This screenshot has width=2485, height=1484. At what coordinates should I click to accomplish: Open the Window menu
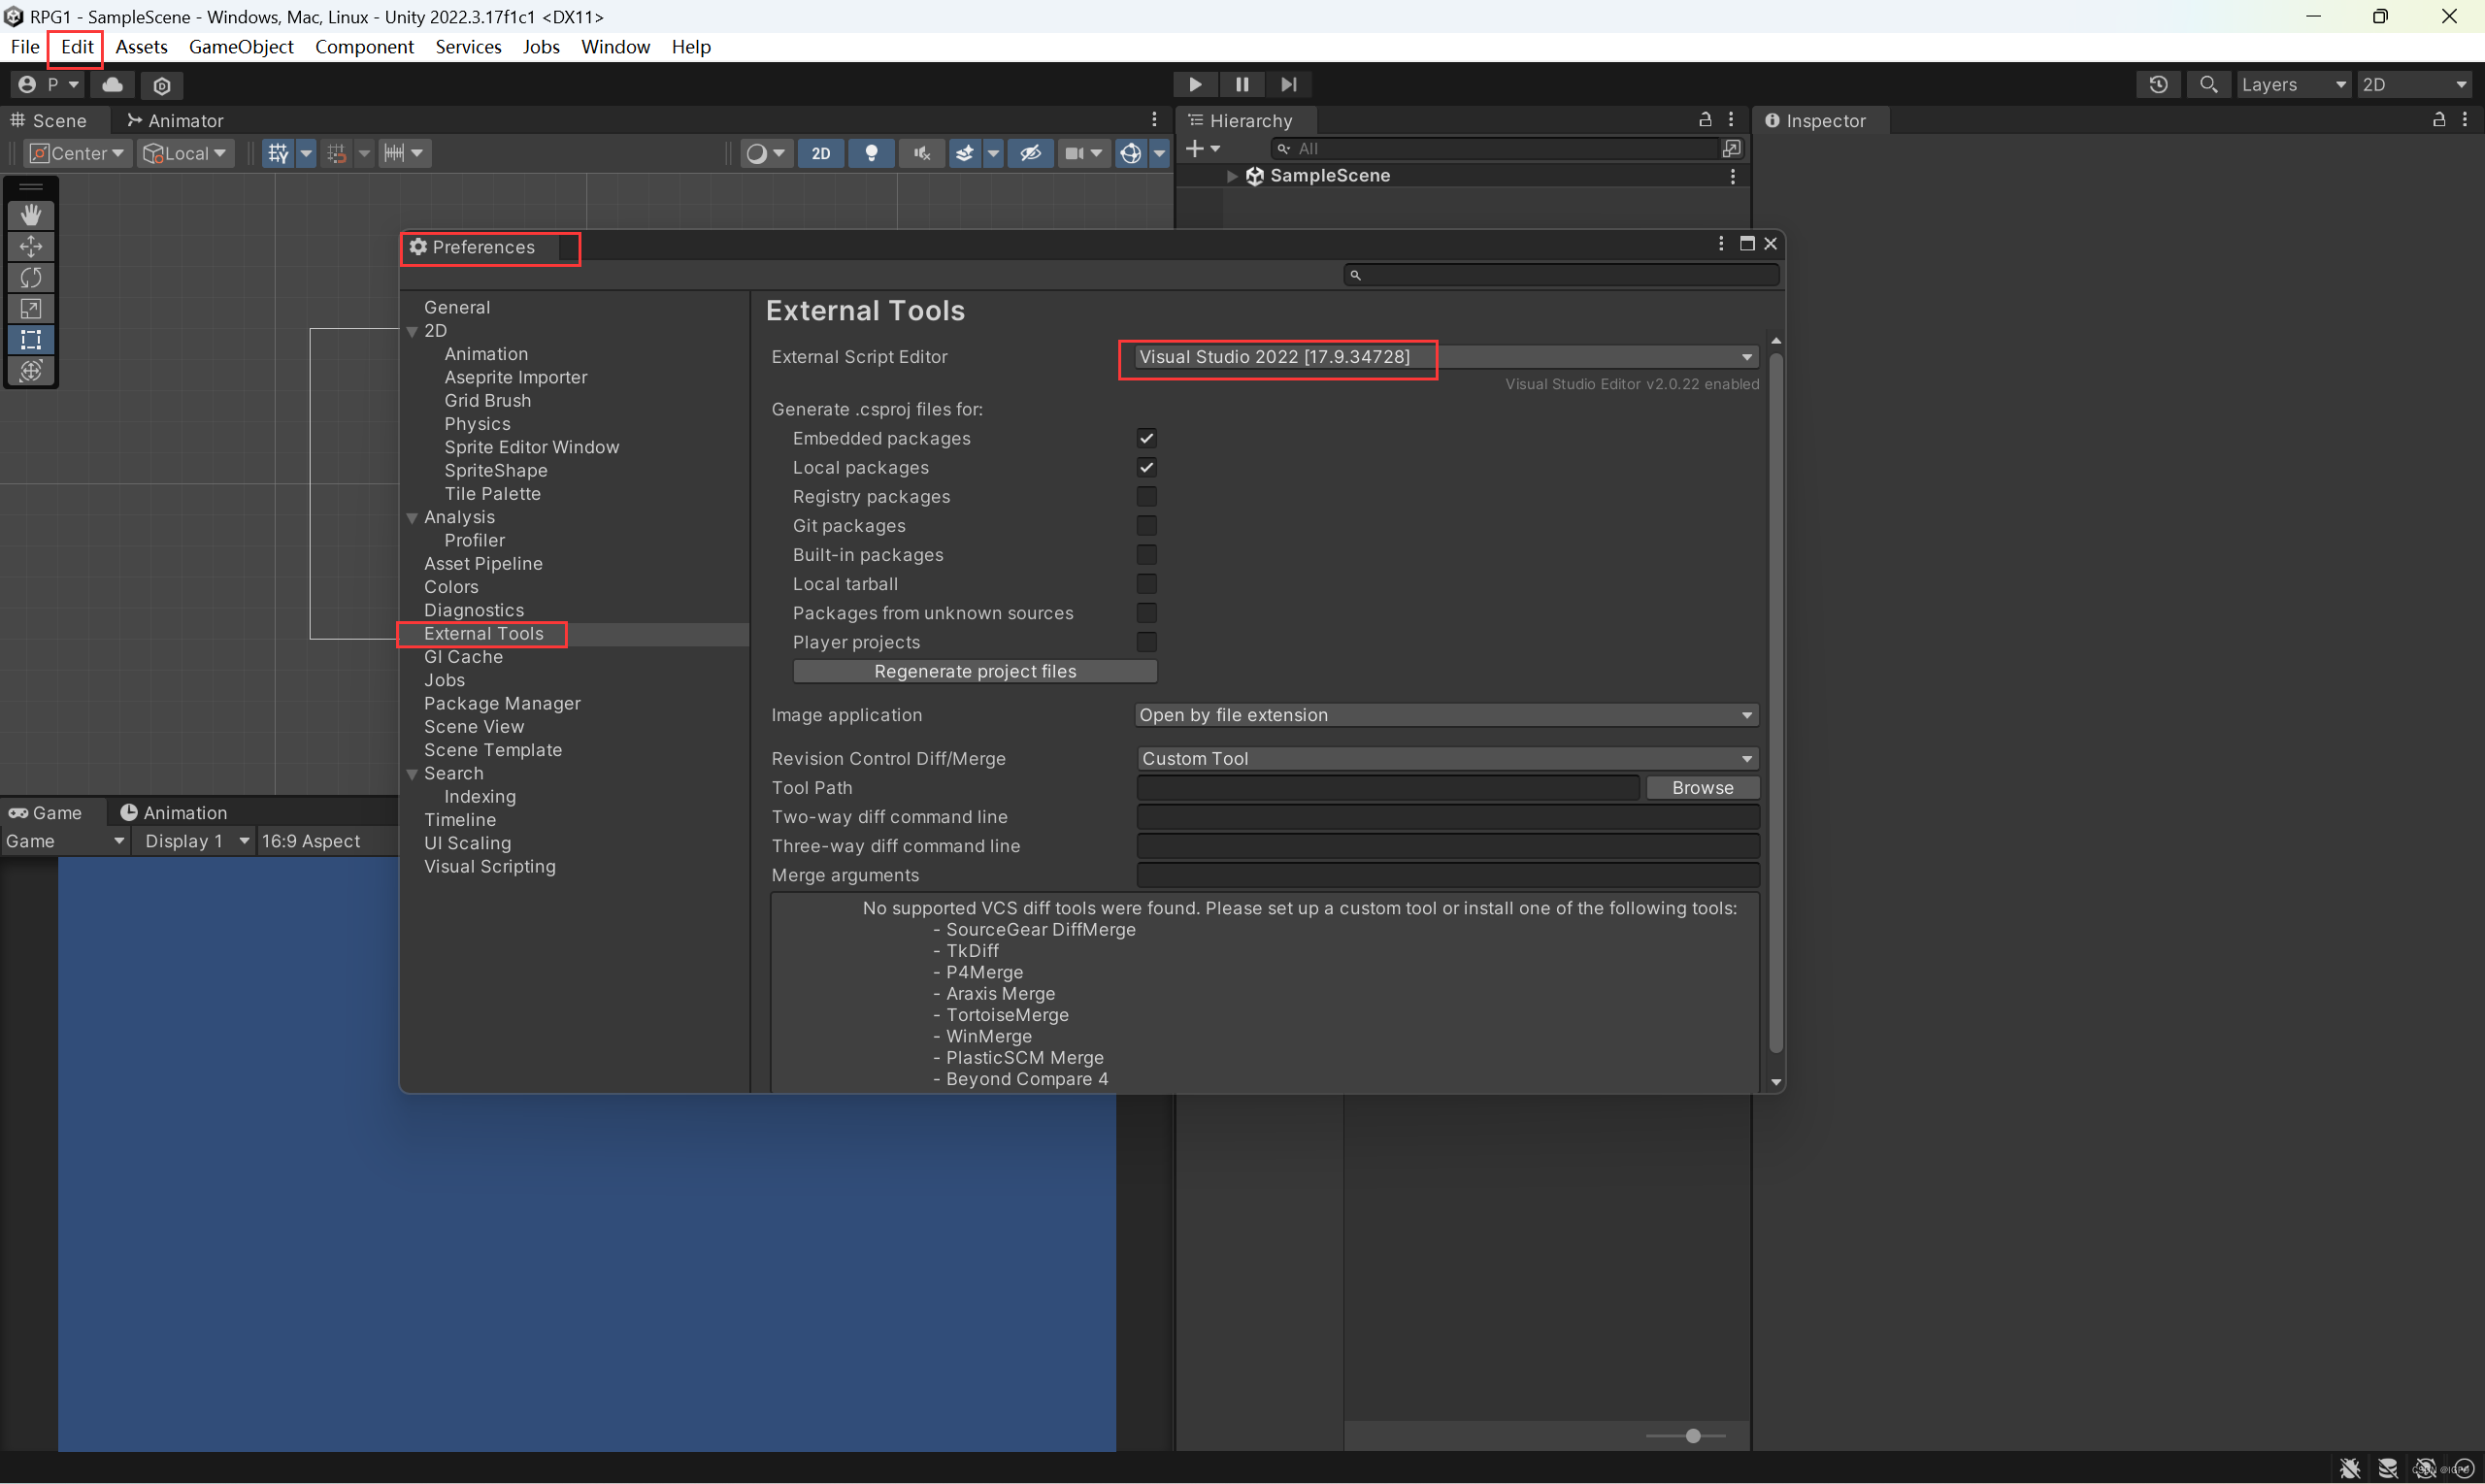pyautogui.click(x=615, y=47)
